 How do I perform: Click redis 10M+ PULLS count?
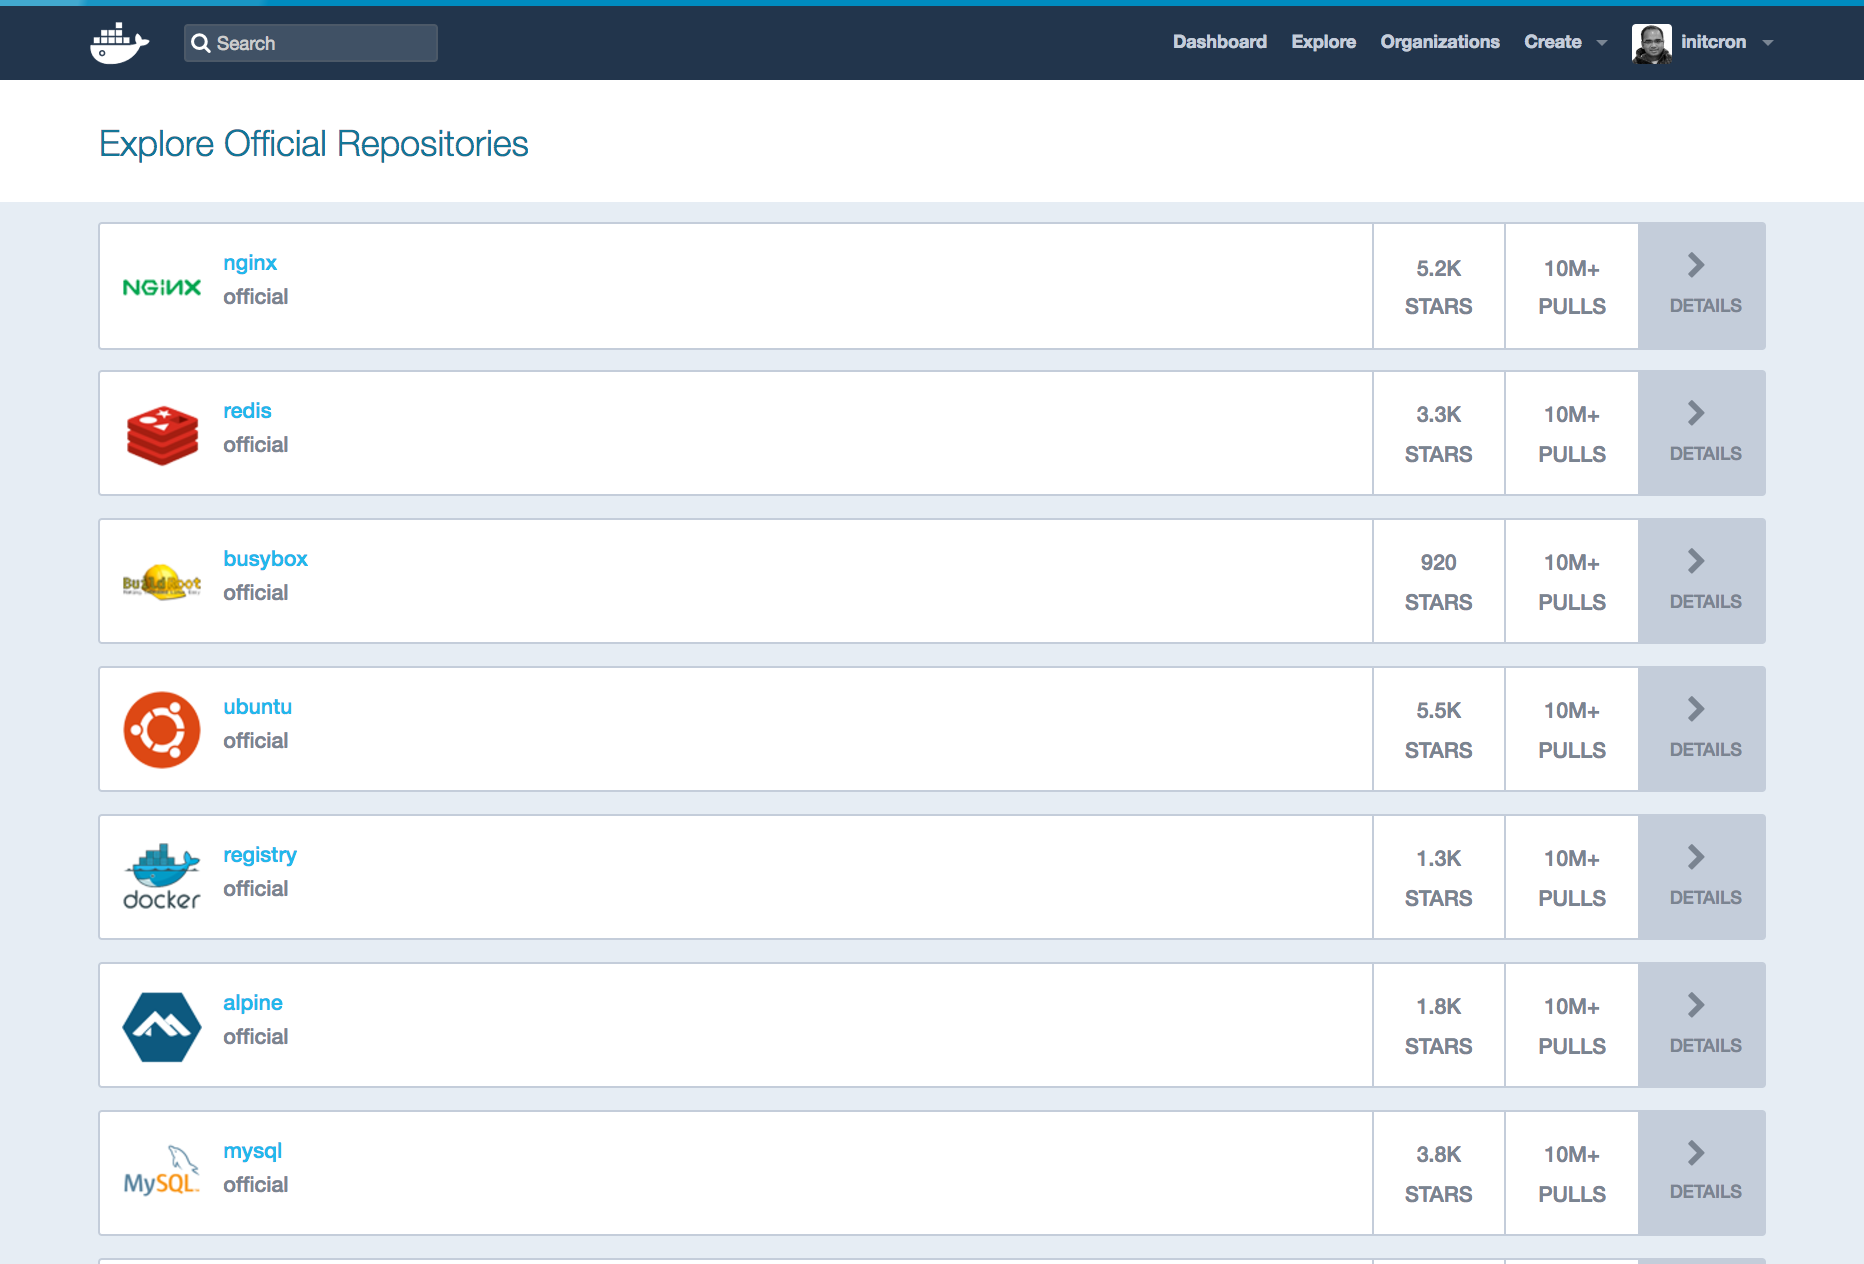(1572, 434)
